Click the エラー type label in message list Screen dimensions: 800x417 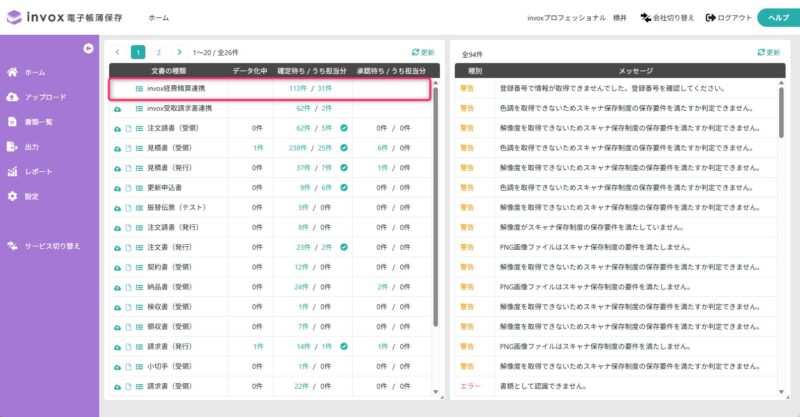tap(470, 386)
